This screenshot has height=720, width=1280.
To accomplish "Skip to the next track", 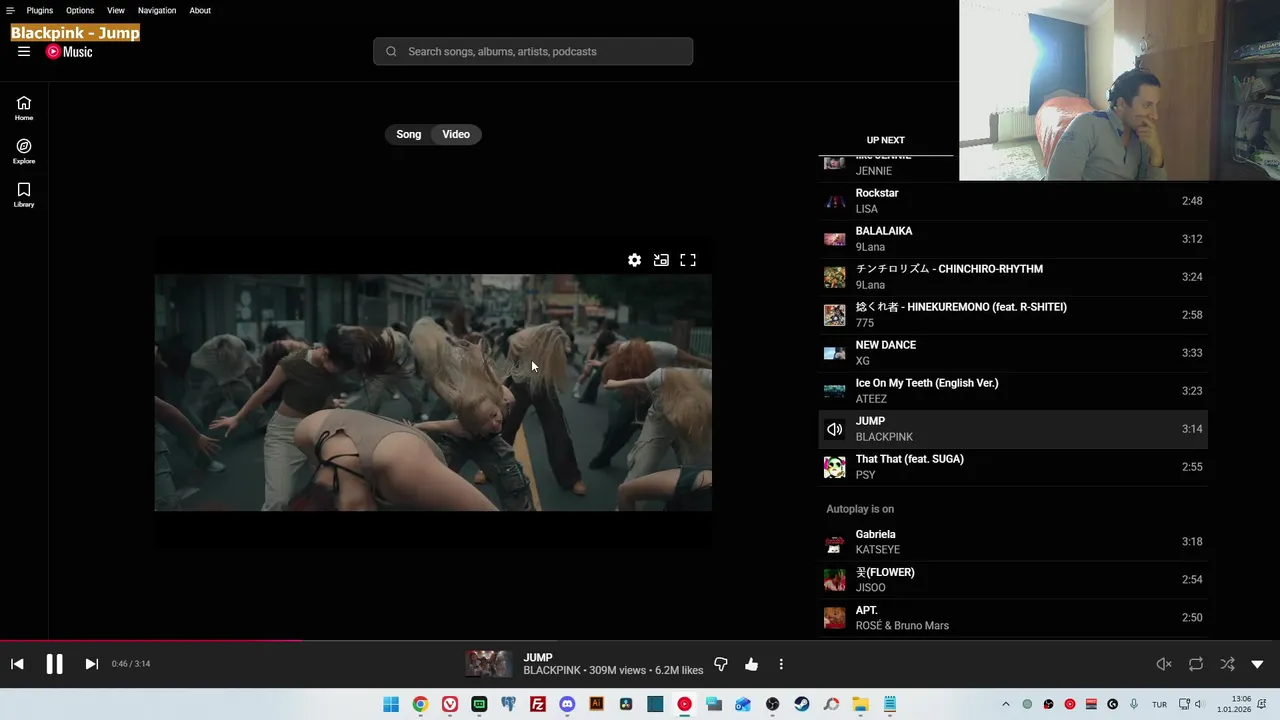I will pos(91,664).
